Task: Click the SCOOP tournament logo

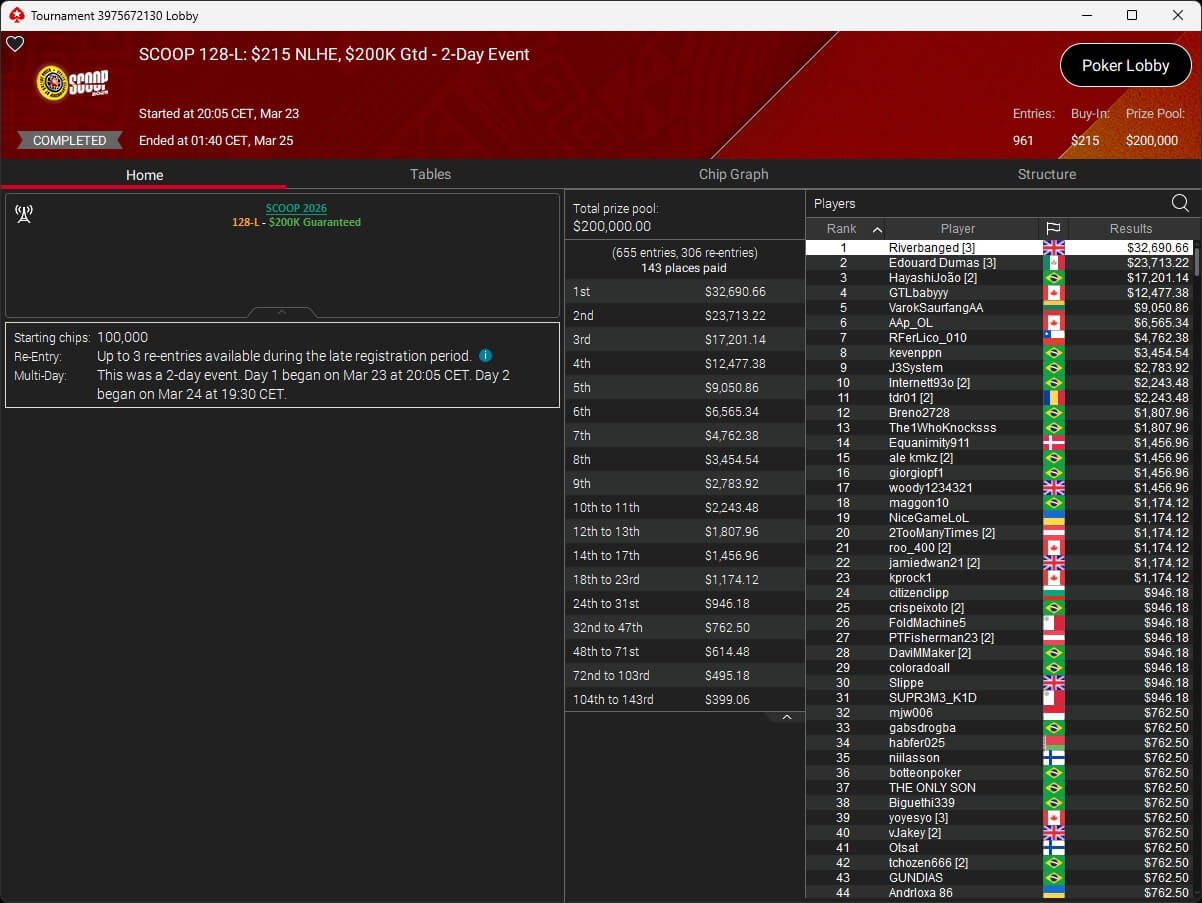Action: [x=72, y=83]
